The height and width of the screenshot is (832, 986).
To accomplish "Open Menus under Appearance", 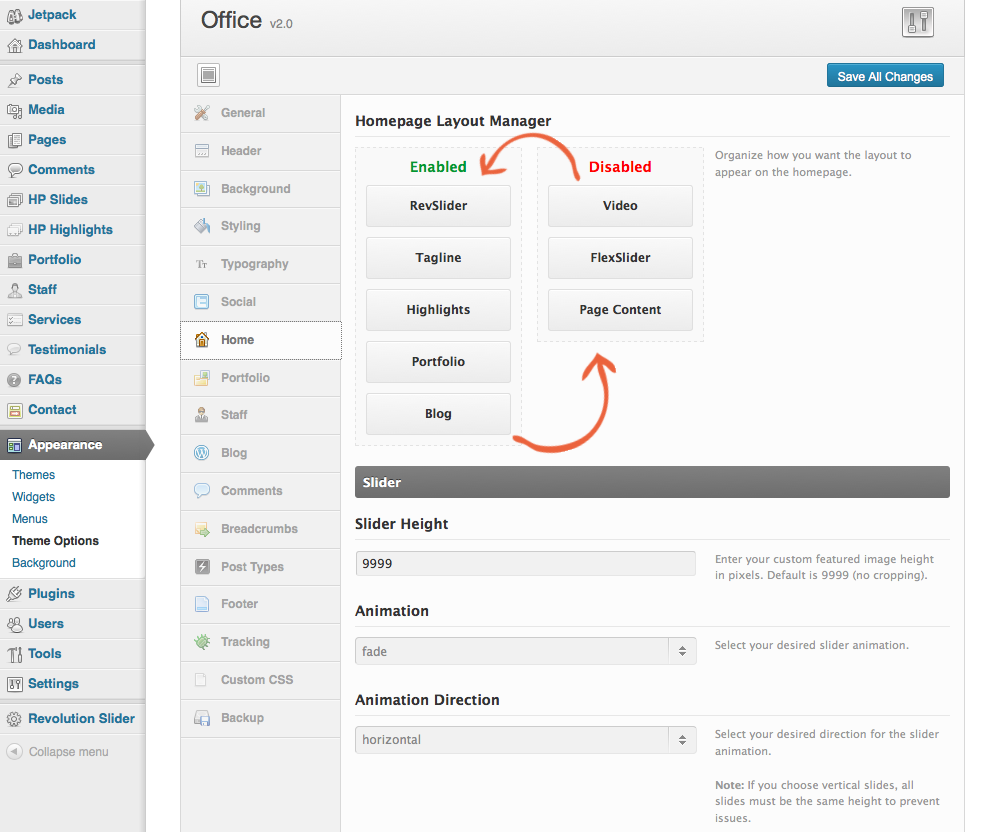I will pyautogui.click(x=30, y=519).
